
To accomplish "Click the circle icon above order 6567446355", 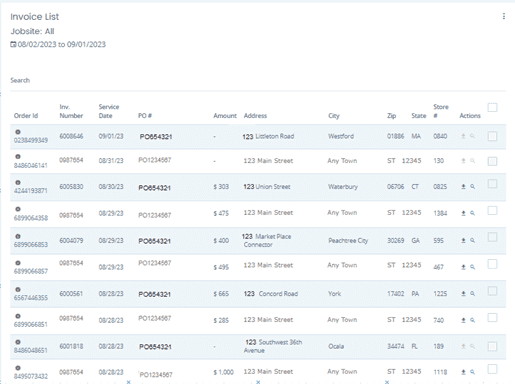I will tap(18, 290).
